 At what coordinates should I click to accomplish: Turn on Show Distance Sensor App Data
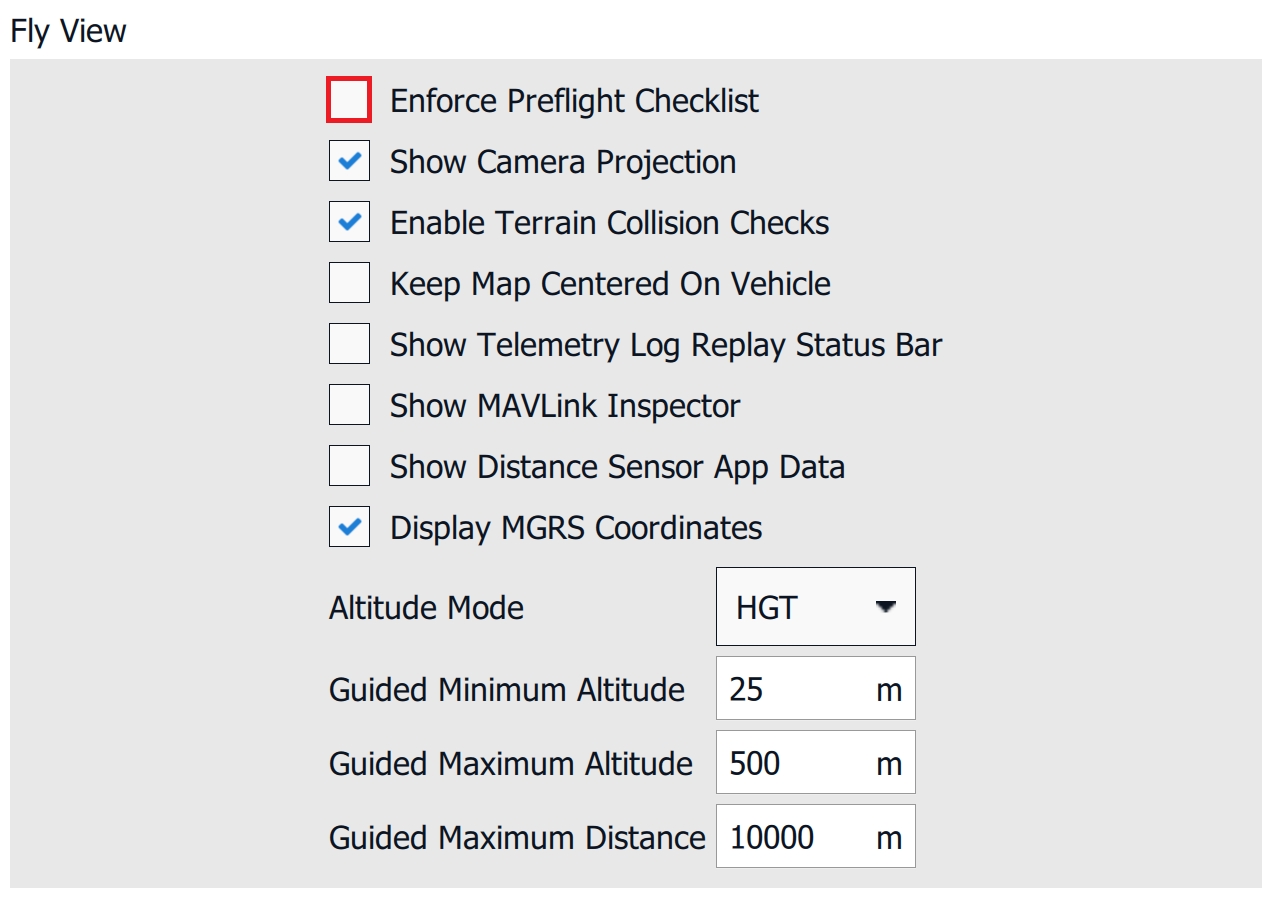point(349,466)
